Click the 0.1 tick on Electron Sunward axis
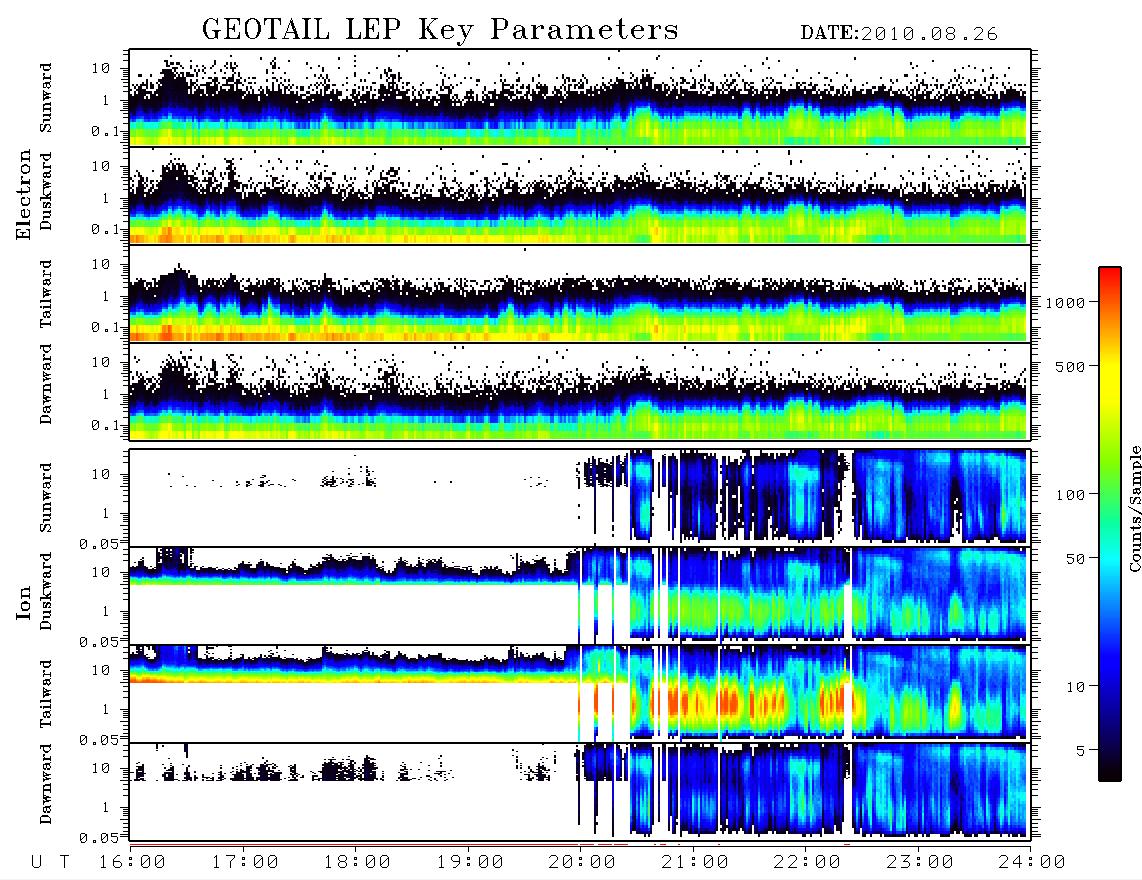The height and width of the screenshot is (880, 1142). [104, 132]
